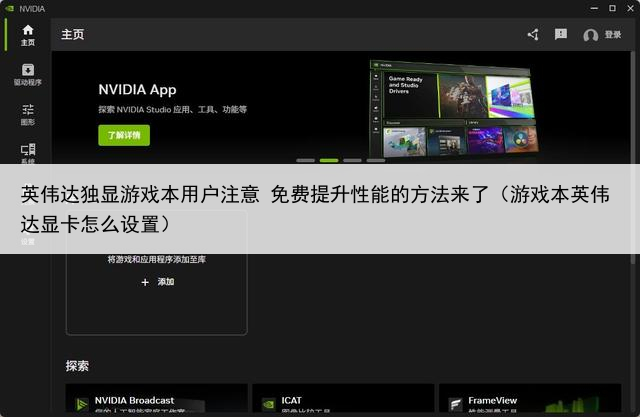Click the share icon in the header
640x417 pixels.
pos(533,35)
